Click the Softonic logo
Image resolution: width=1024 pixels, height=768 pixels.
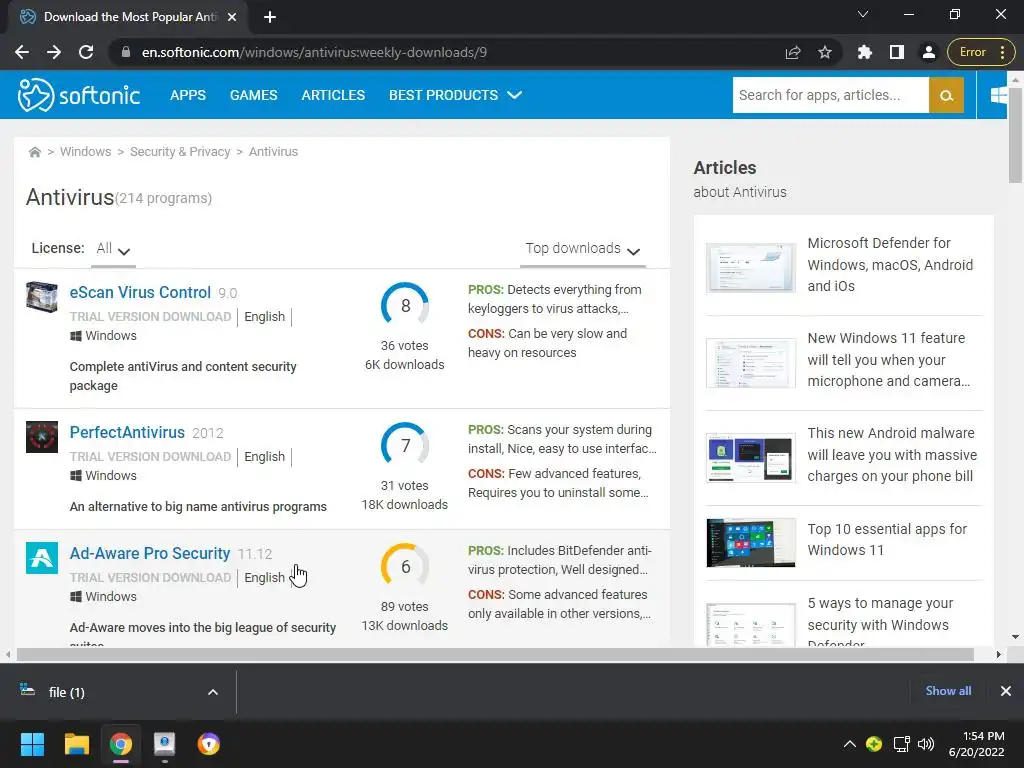(78, 95)
